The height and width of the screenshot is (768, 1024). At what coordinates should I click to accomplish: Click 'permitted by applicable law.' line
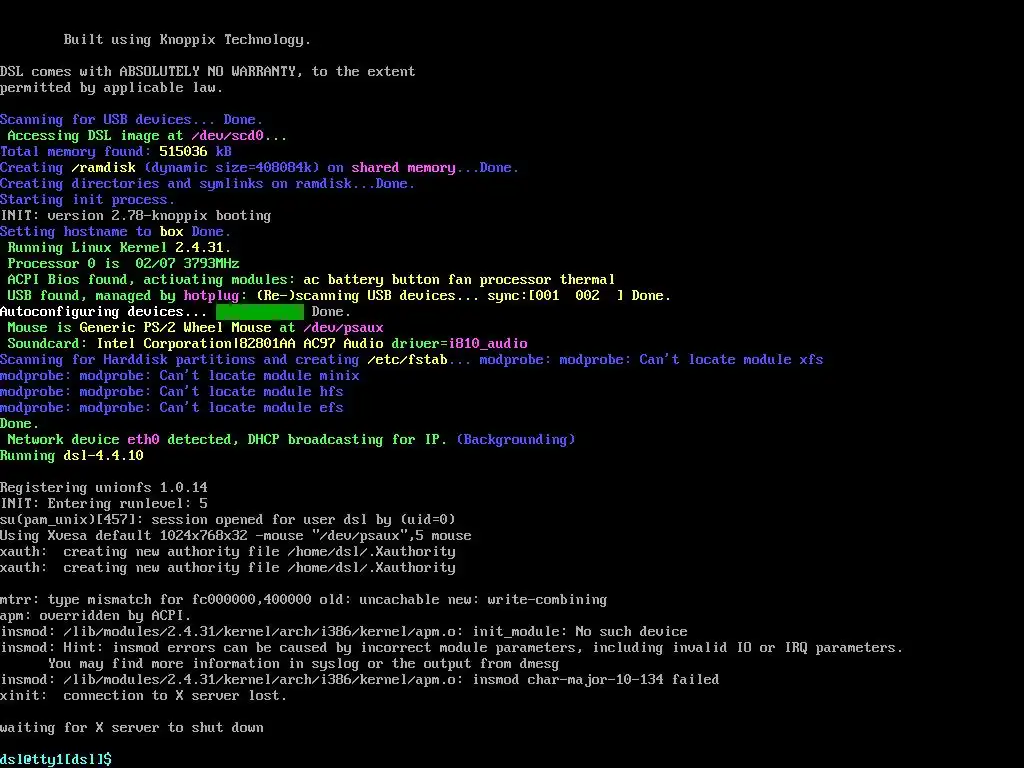[x=112, y=88]
